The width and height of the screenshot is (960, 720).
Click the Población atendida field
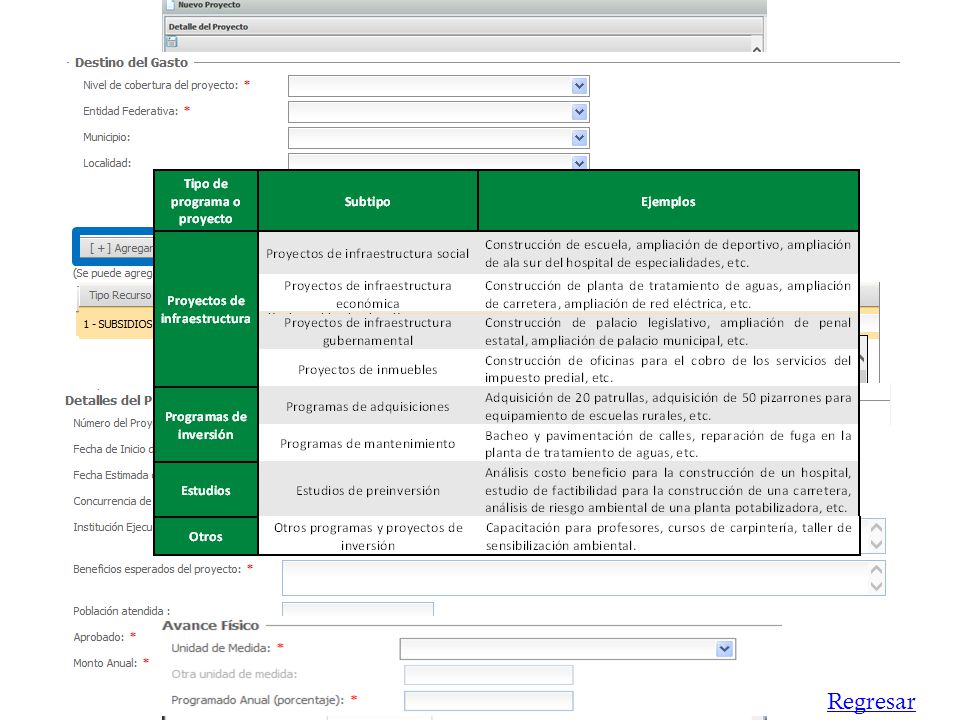tap(358, 609)
